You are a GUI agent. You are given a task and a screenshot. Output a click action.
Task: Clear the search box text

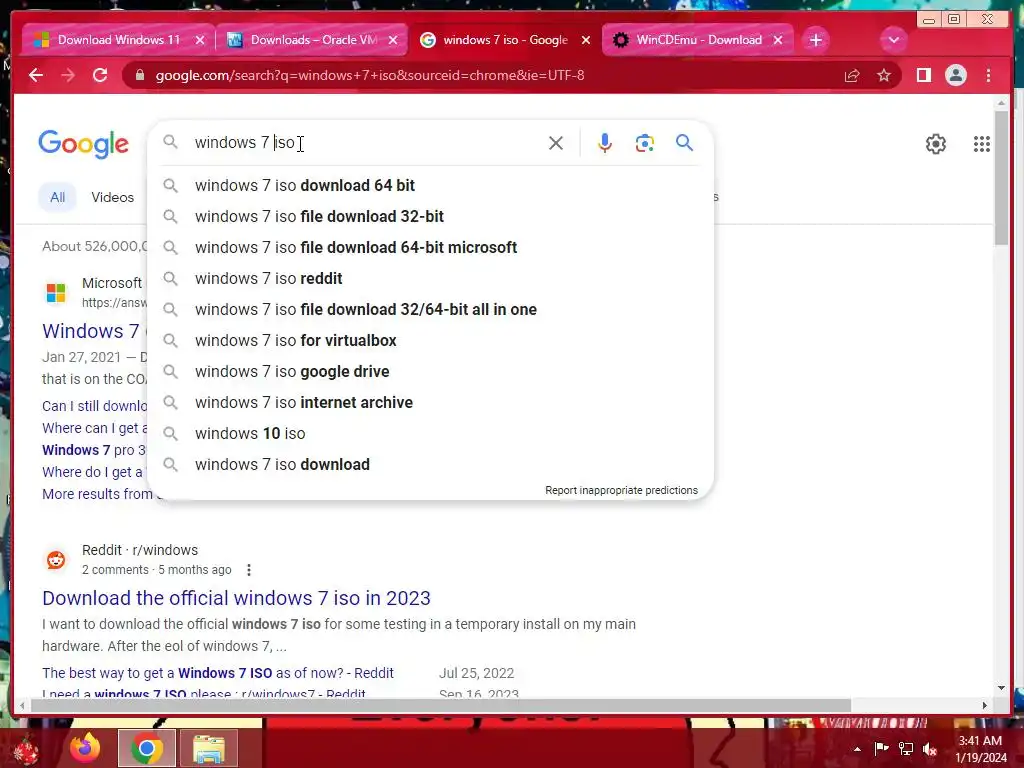pos(556,143)
